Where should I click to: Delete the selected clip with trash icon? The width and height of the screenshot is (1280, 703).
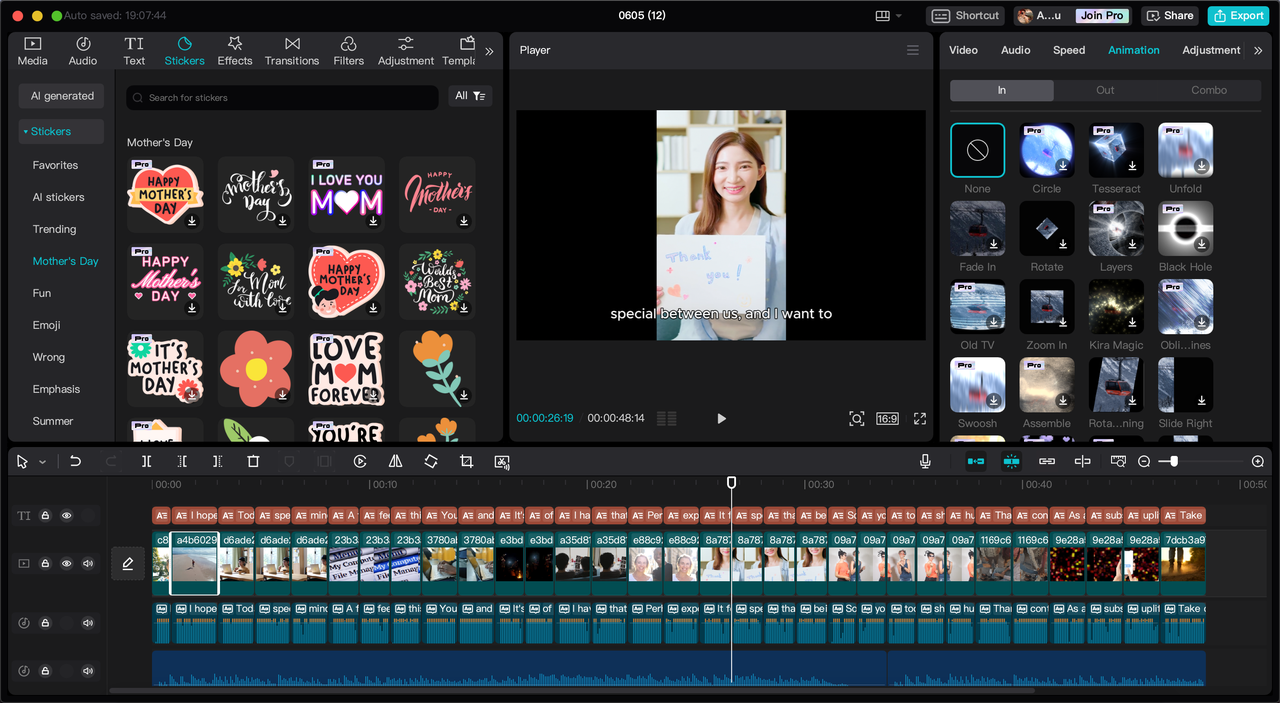[253, 461]
